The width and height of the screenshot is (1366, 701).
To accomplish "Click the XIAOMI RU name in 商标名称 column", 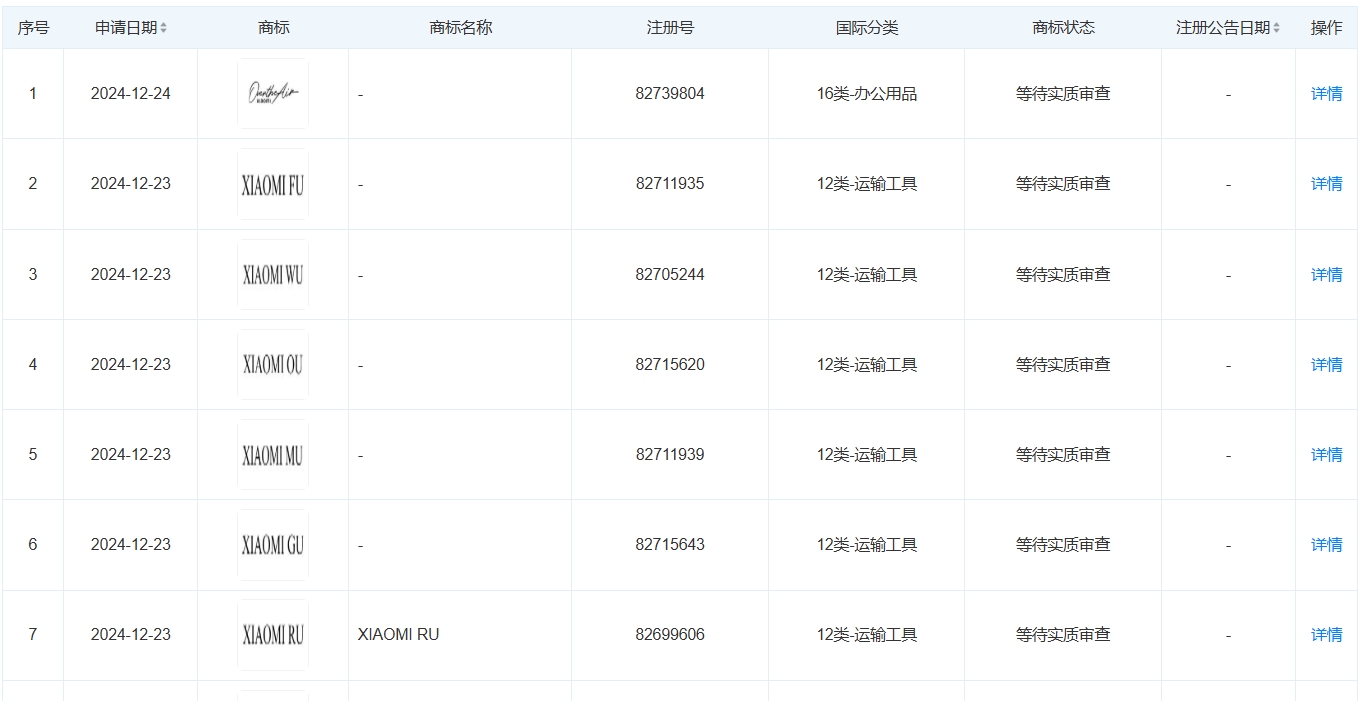I will (x=398, y=634).
